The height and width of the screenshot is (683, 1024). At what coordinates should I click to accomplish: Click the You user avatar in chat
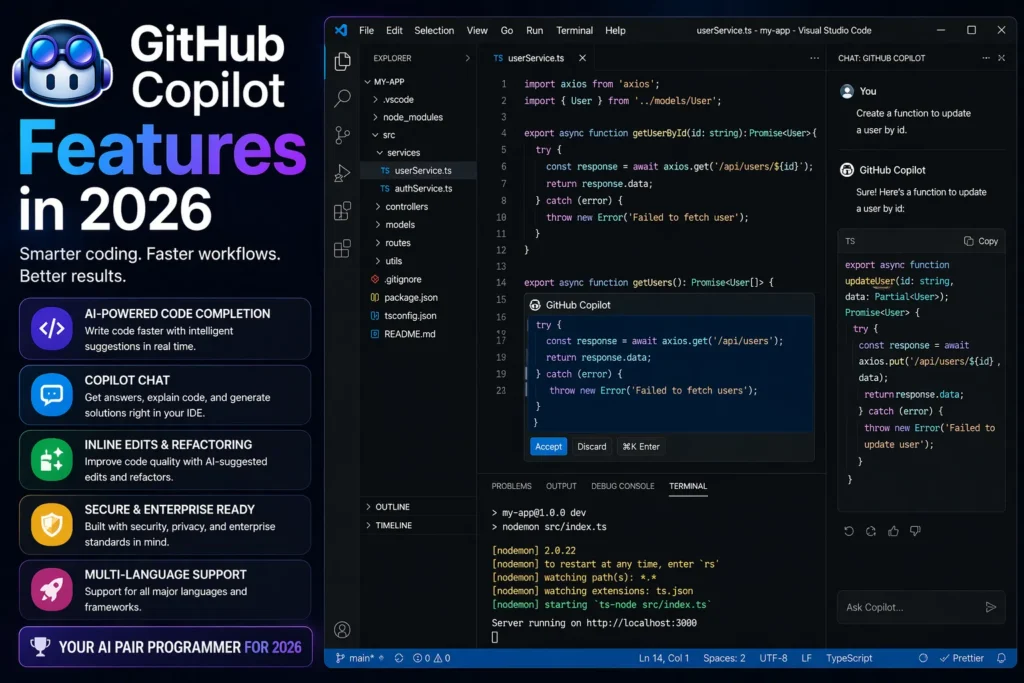pos(847,91)
